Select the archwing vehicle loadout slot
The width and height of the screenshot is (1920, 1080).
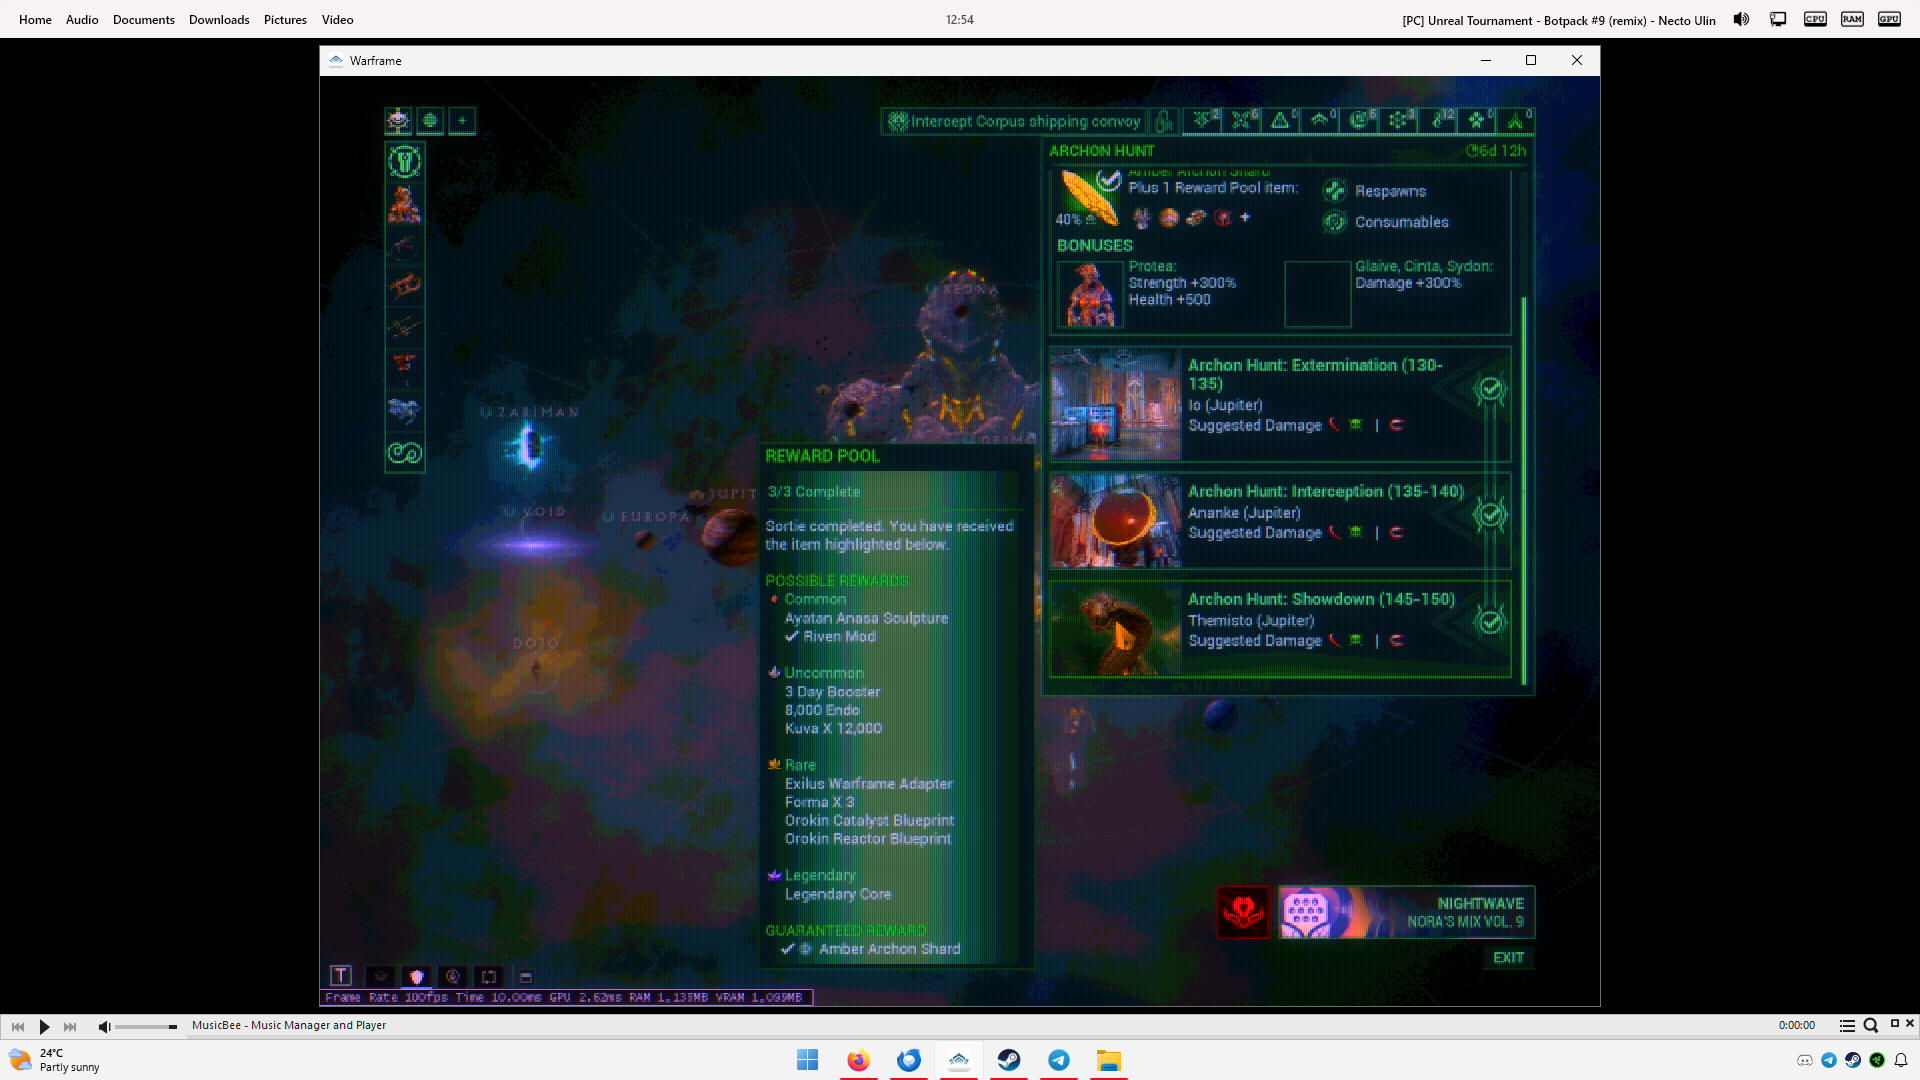click(405, 410)
